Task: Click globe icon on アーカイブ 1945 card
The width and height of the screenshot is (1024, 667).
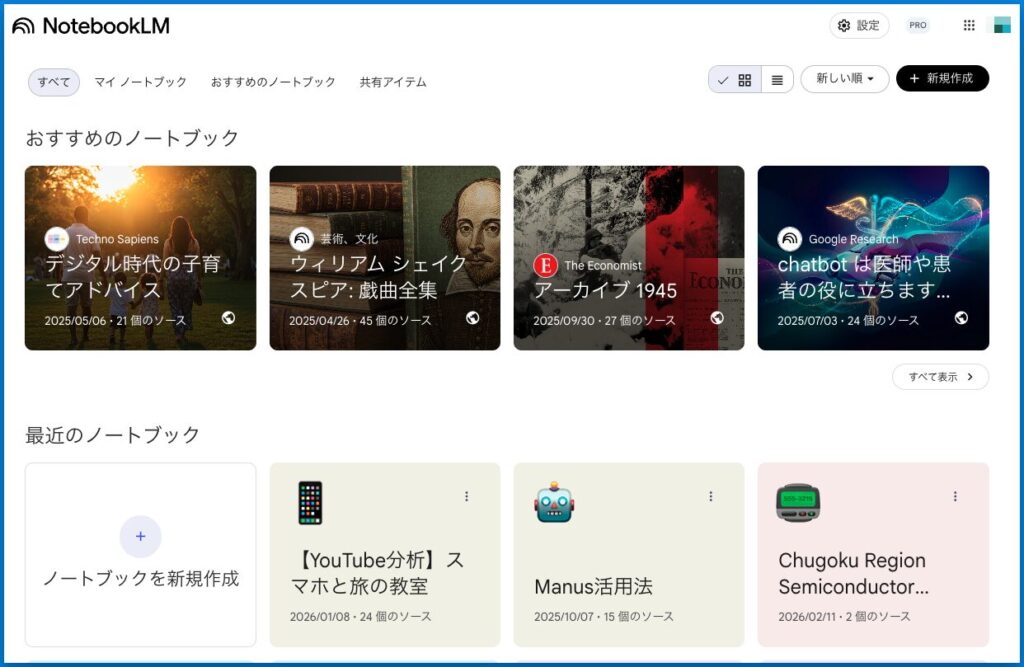Action: pos(716,318)
